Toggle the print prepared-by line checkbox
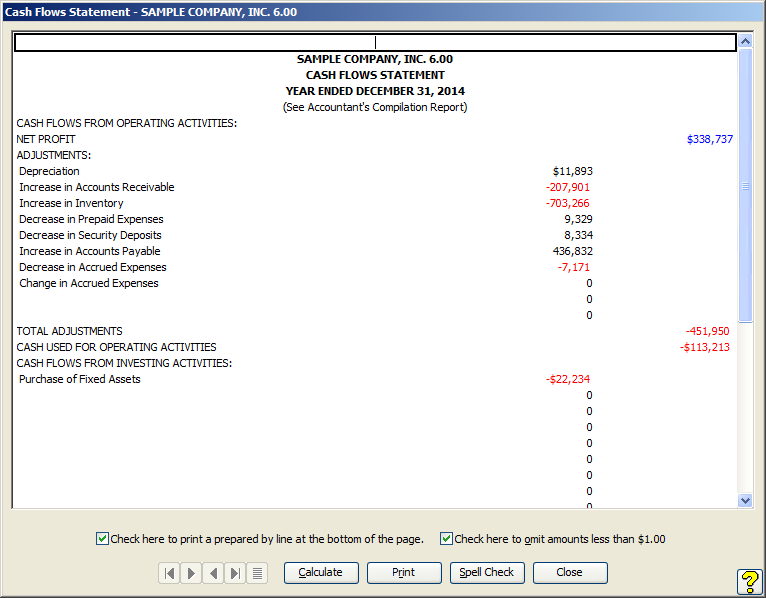Screen dimensions: 766x598 point(102,539)
